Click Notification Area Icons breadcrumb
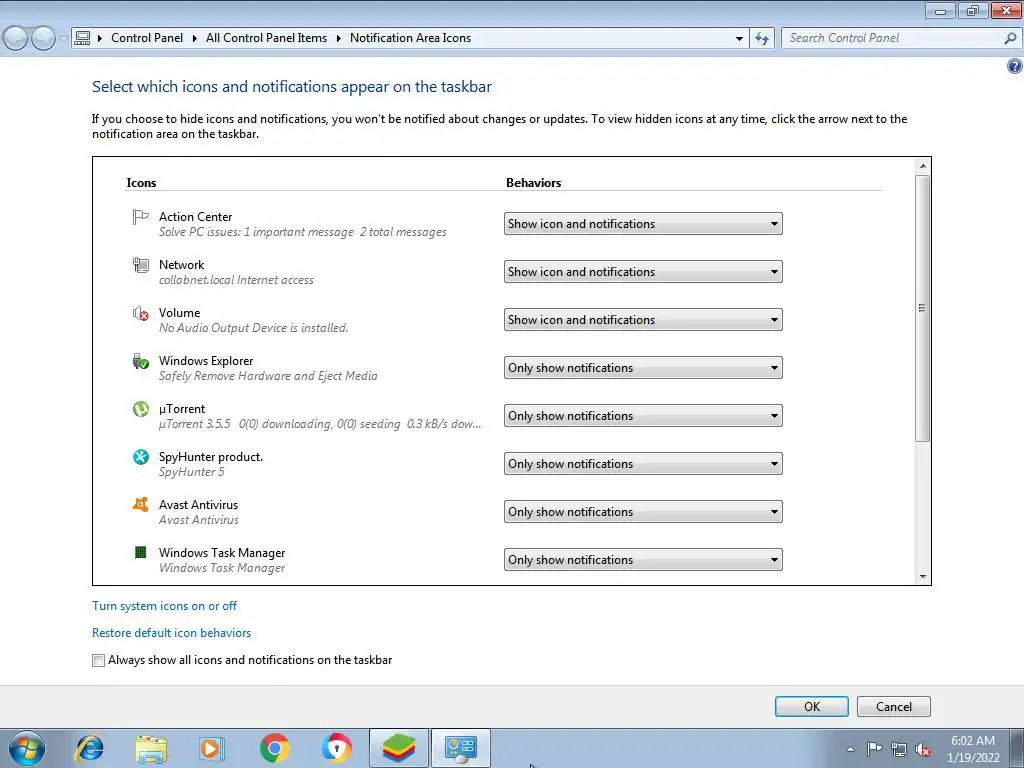Screen dimensions: 1024x768 click(410, 38)
